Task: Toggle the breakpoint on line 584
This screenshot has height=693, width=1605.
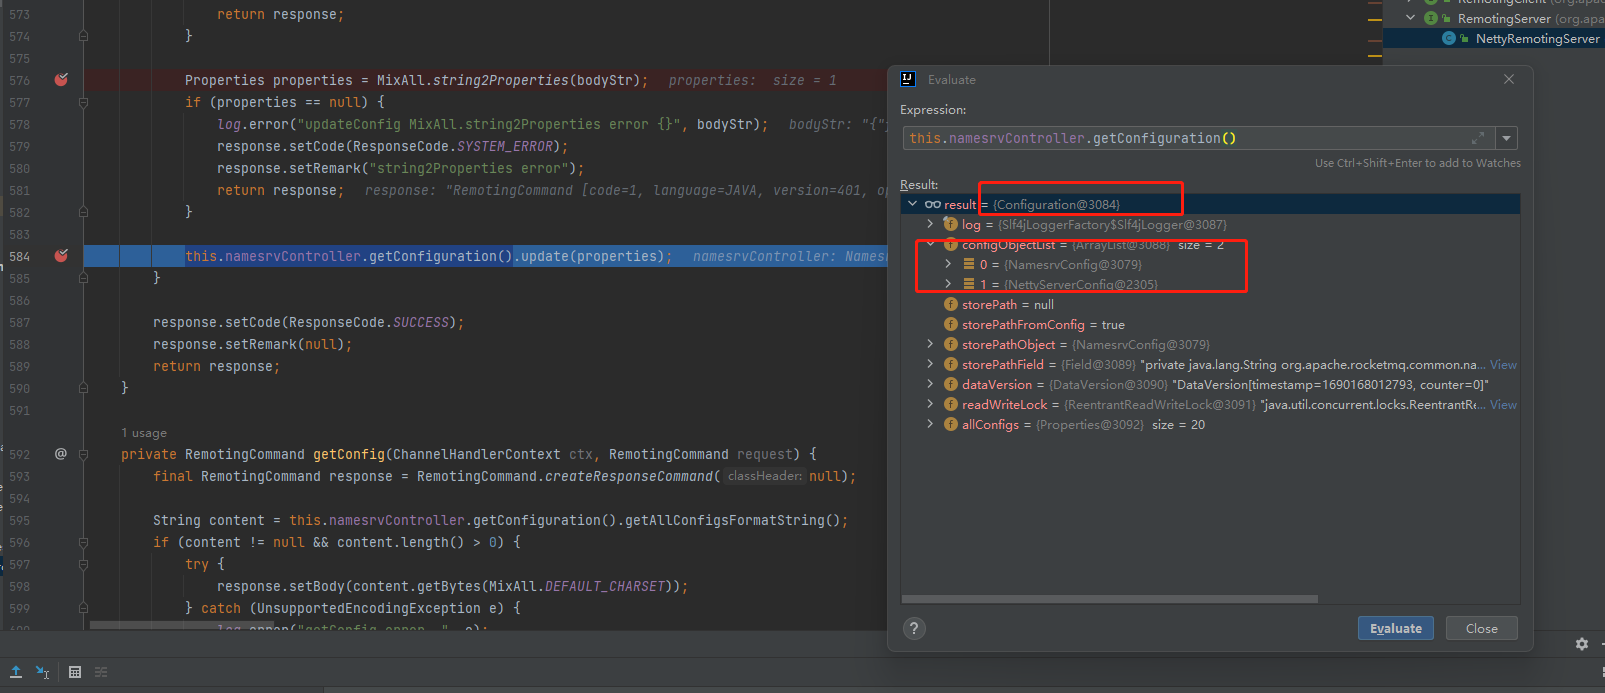Action: pyautogui.click(x=61, y=256)
